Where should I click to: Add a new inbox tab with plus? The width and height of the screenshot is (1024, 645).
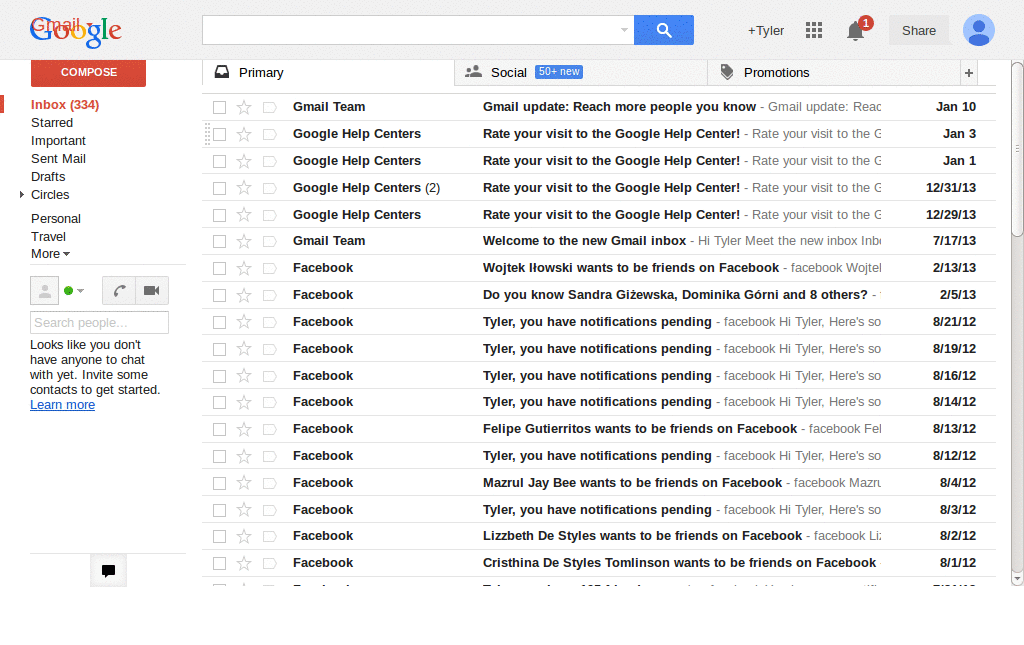tap(969, 73)
